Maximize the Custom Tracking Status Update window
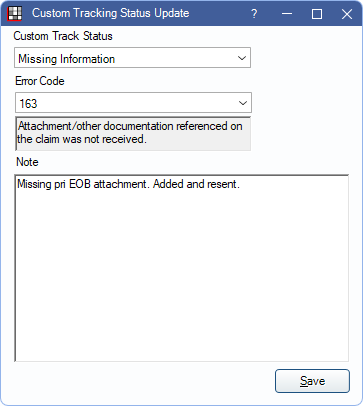 pos(317,14)
